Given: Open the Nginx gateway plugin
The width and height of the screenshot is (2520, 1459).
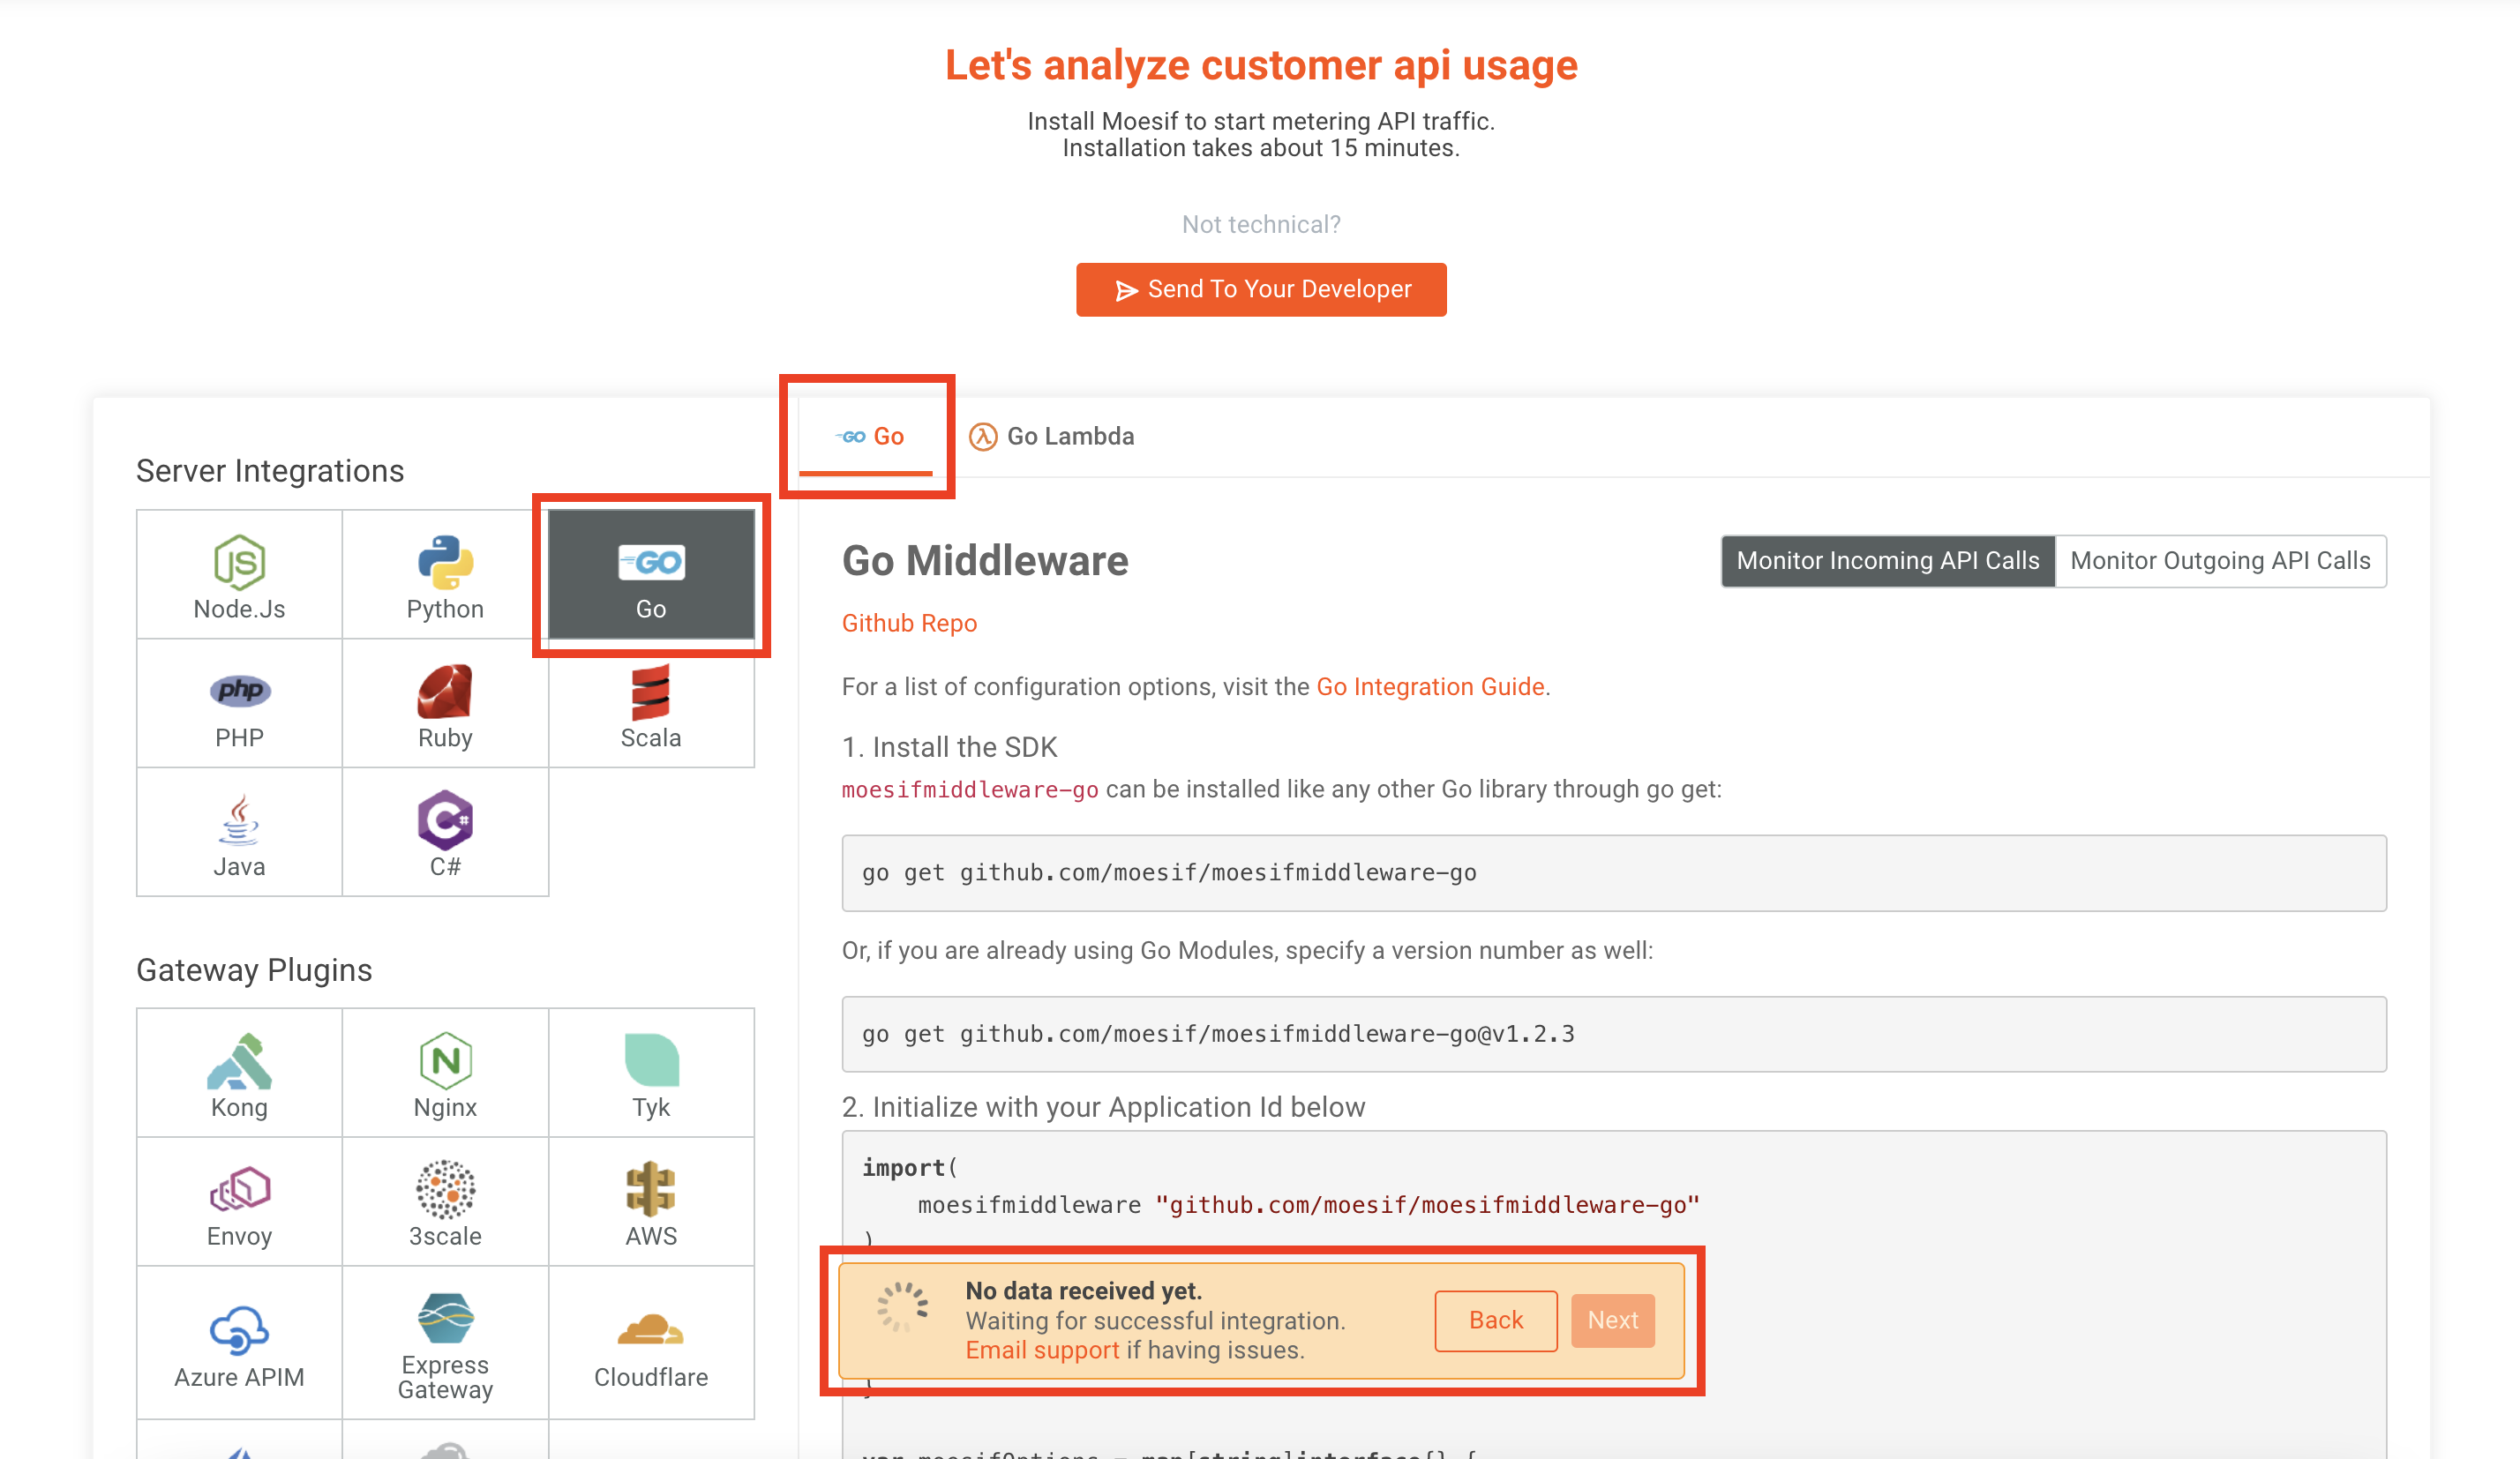Looking at the screenshot, I should click(x=445, y=1073).
